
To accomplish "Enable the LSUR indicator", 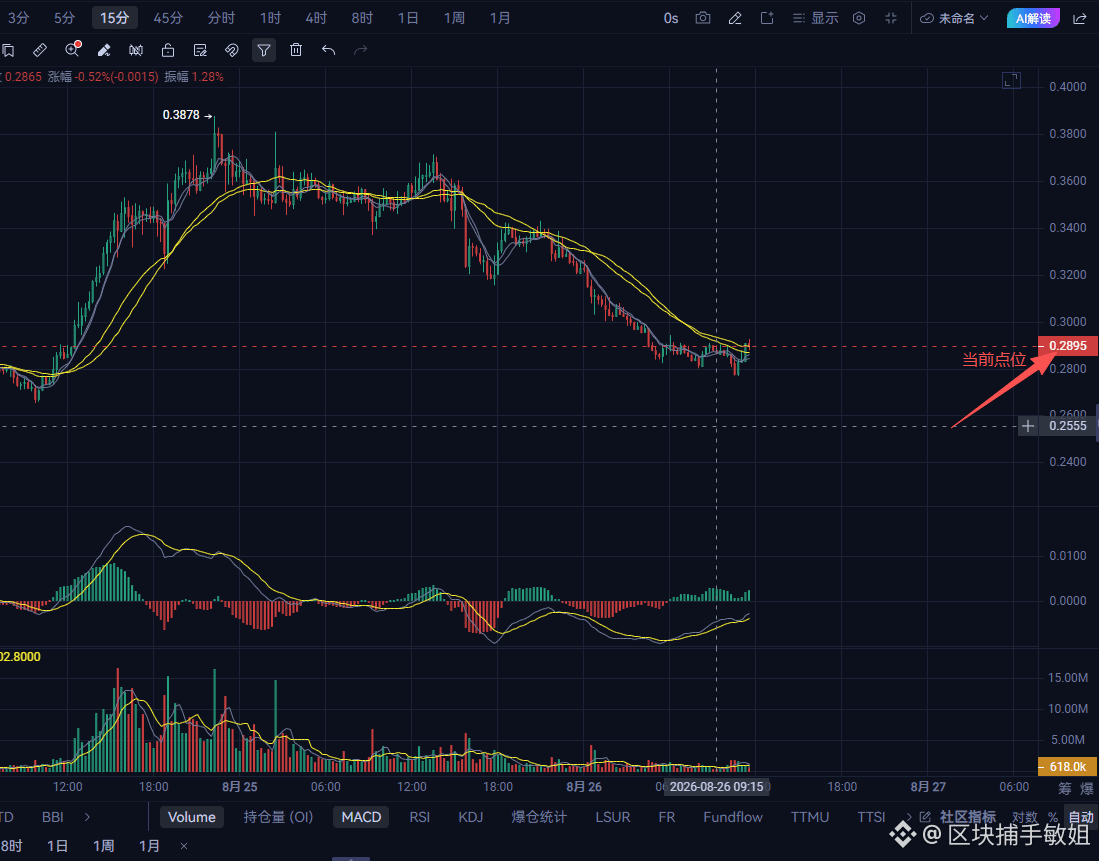I will pyautogui.click(x=613, y=818).
